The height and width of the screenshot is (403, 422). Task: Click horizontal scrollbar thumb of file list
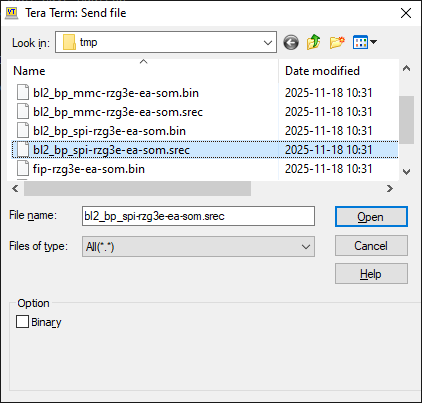[x=137, y=189]
